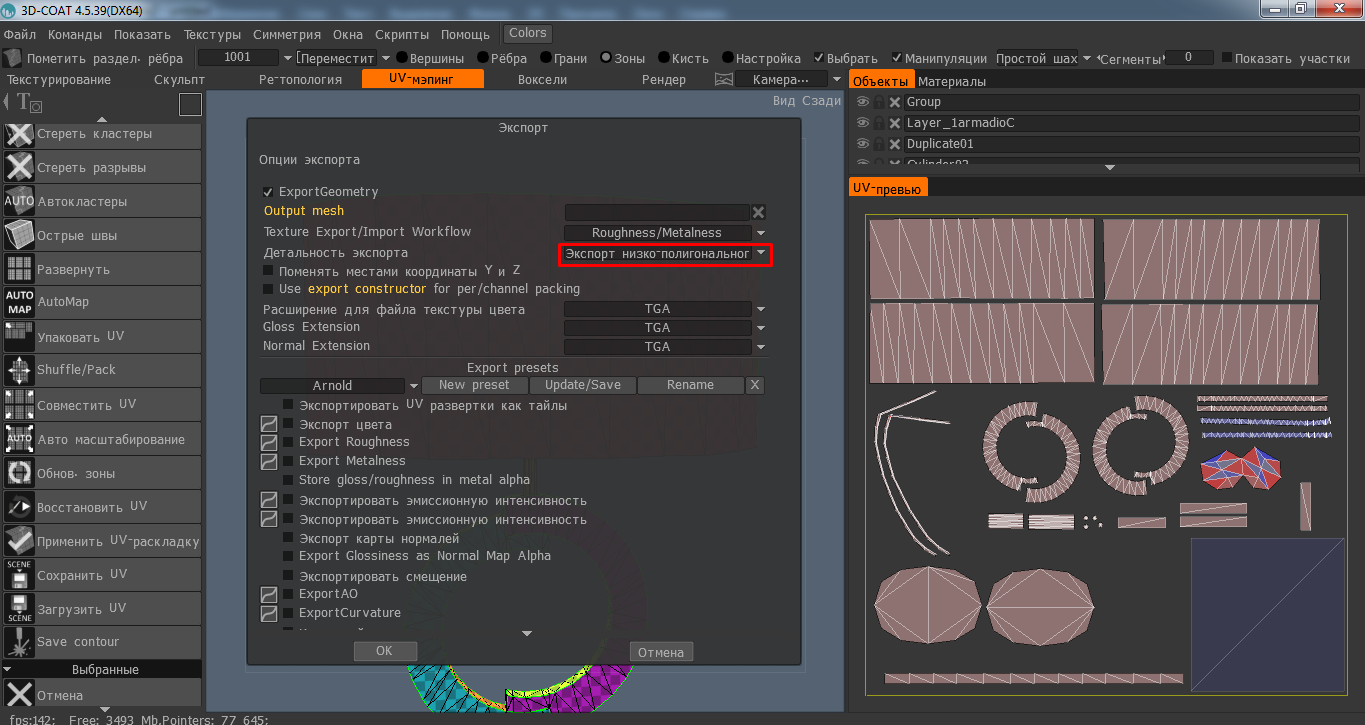Expand color texture TGA extension dropdown
This screenshot has height=725, width=1365.
pyautogui.click(x=761, y=310)
